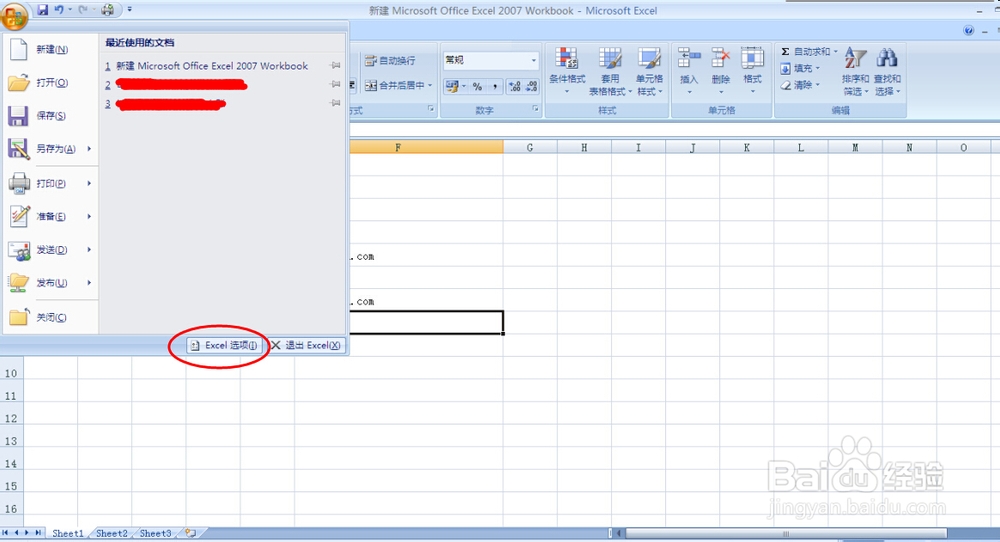The width and height of the screenshot is (1000, 542).
Task: Expand the 发布 submenu arrow
Action: point(89,282)
